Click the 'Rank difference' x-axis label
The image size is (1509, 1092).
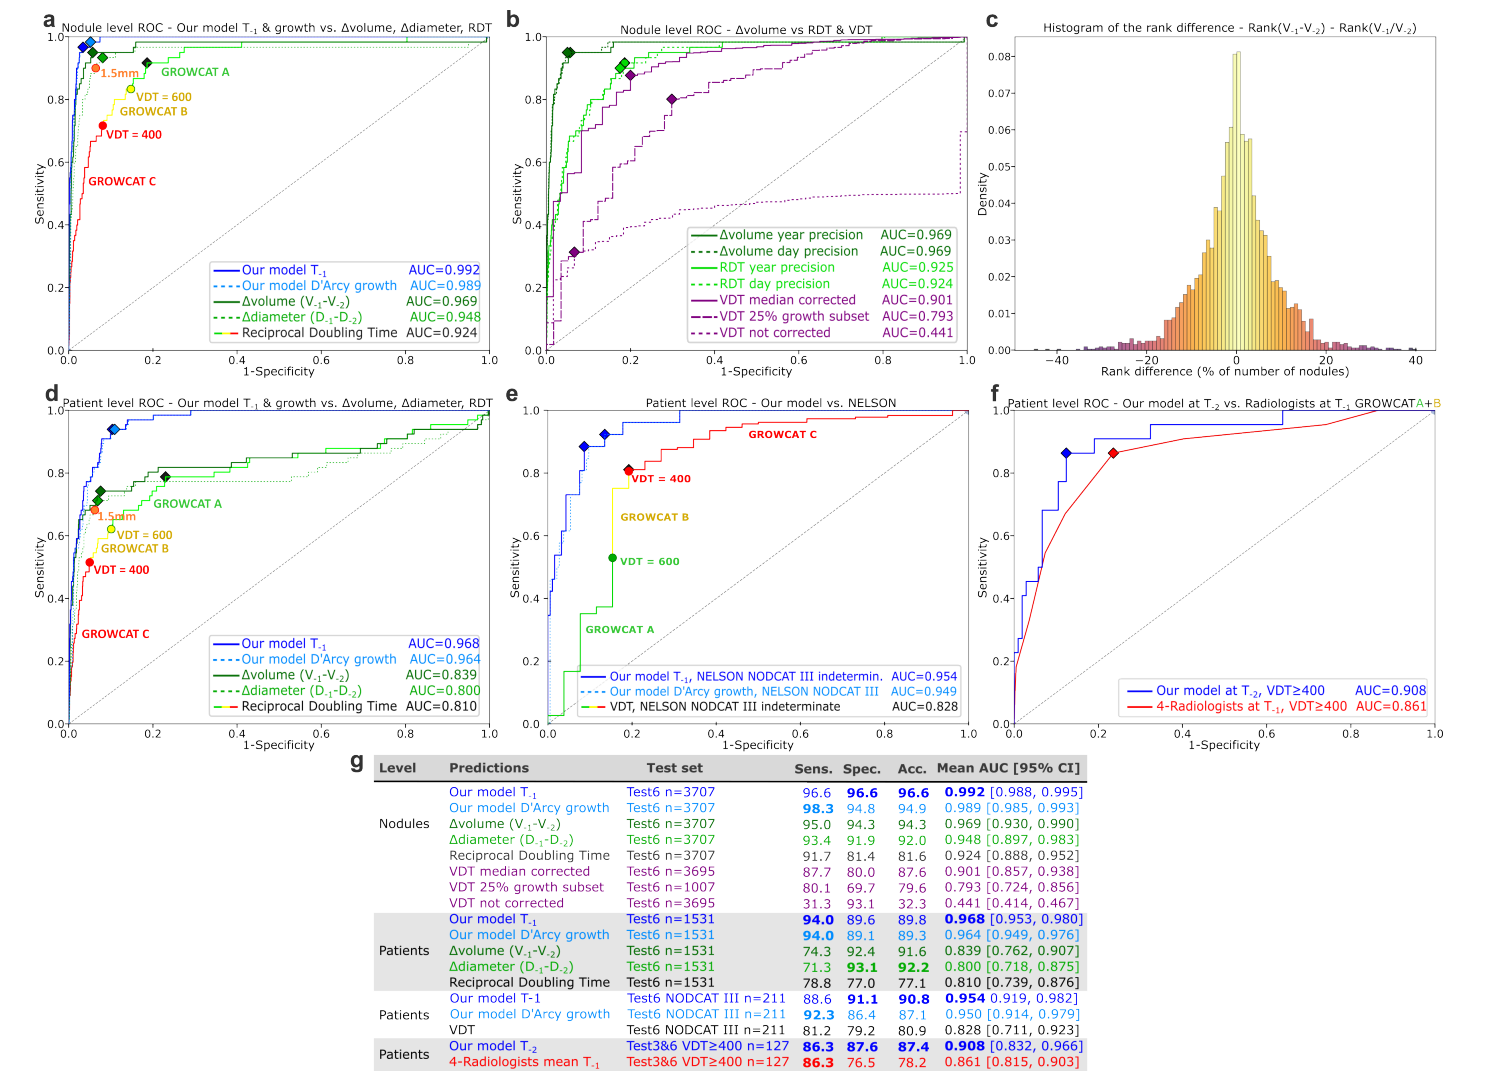coord(1224,371)
